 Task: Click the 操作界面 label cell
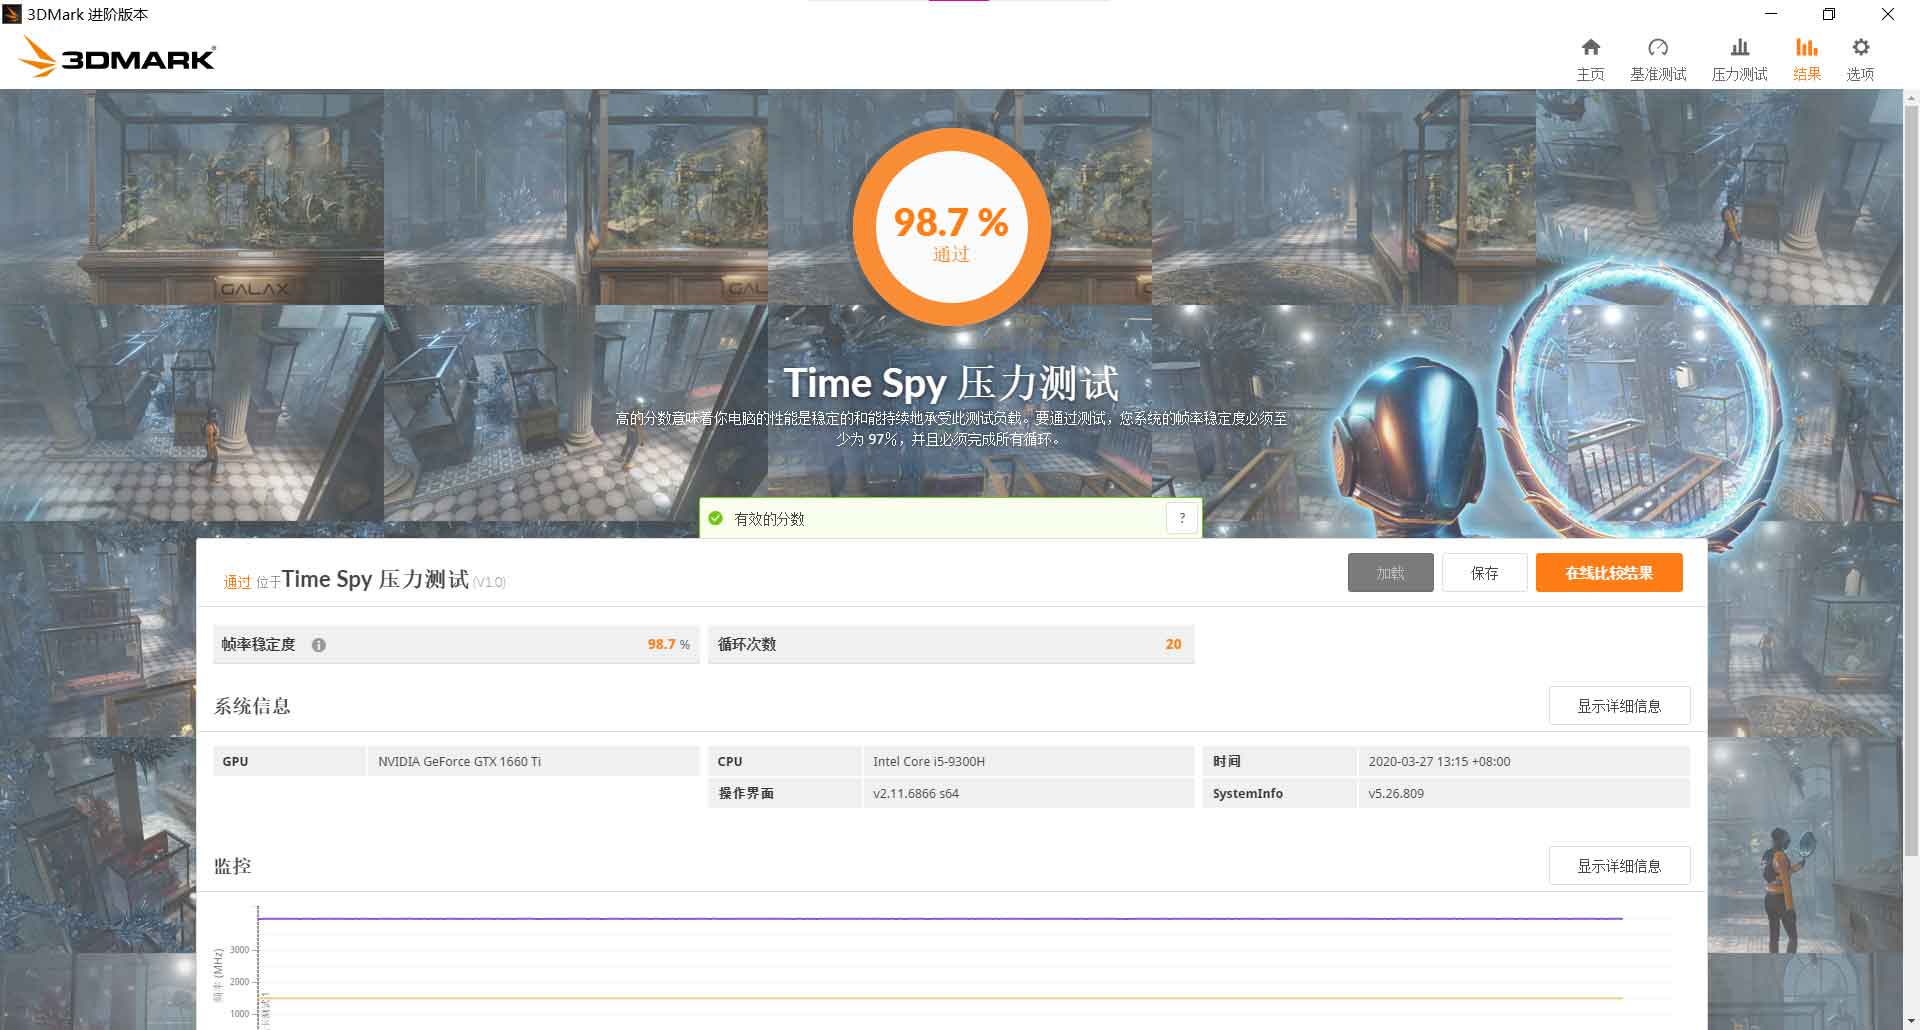pyautogui.click(x=785, y=794)
